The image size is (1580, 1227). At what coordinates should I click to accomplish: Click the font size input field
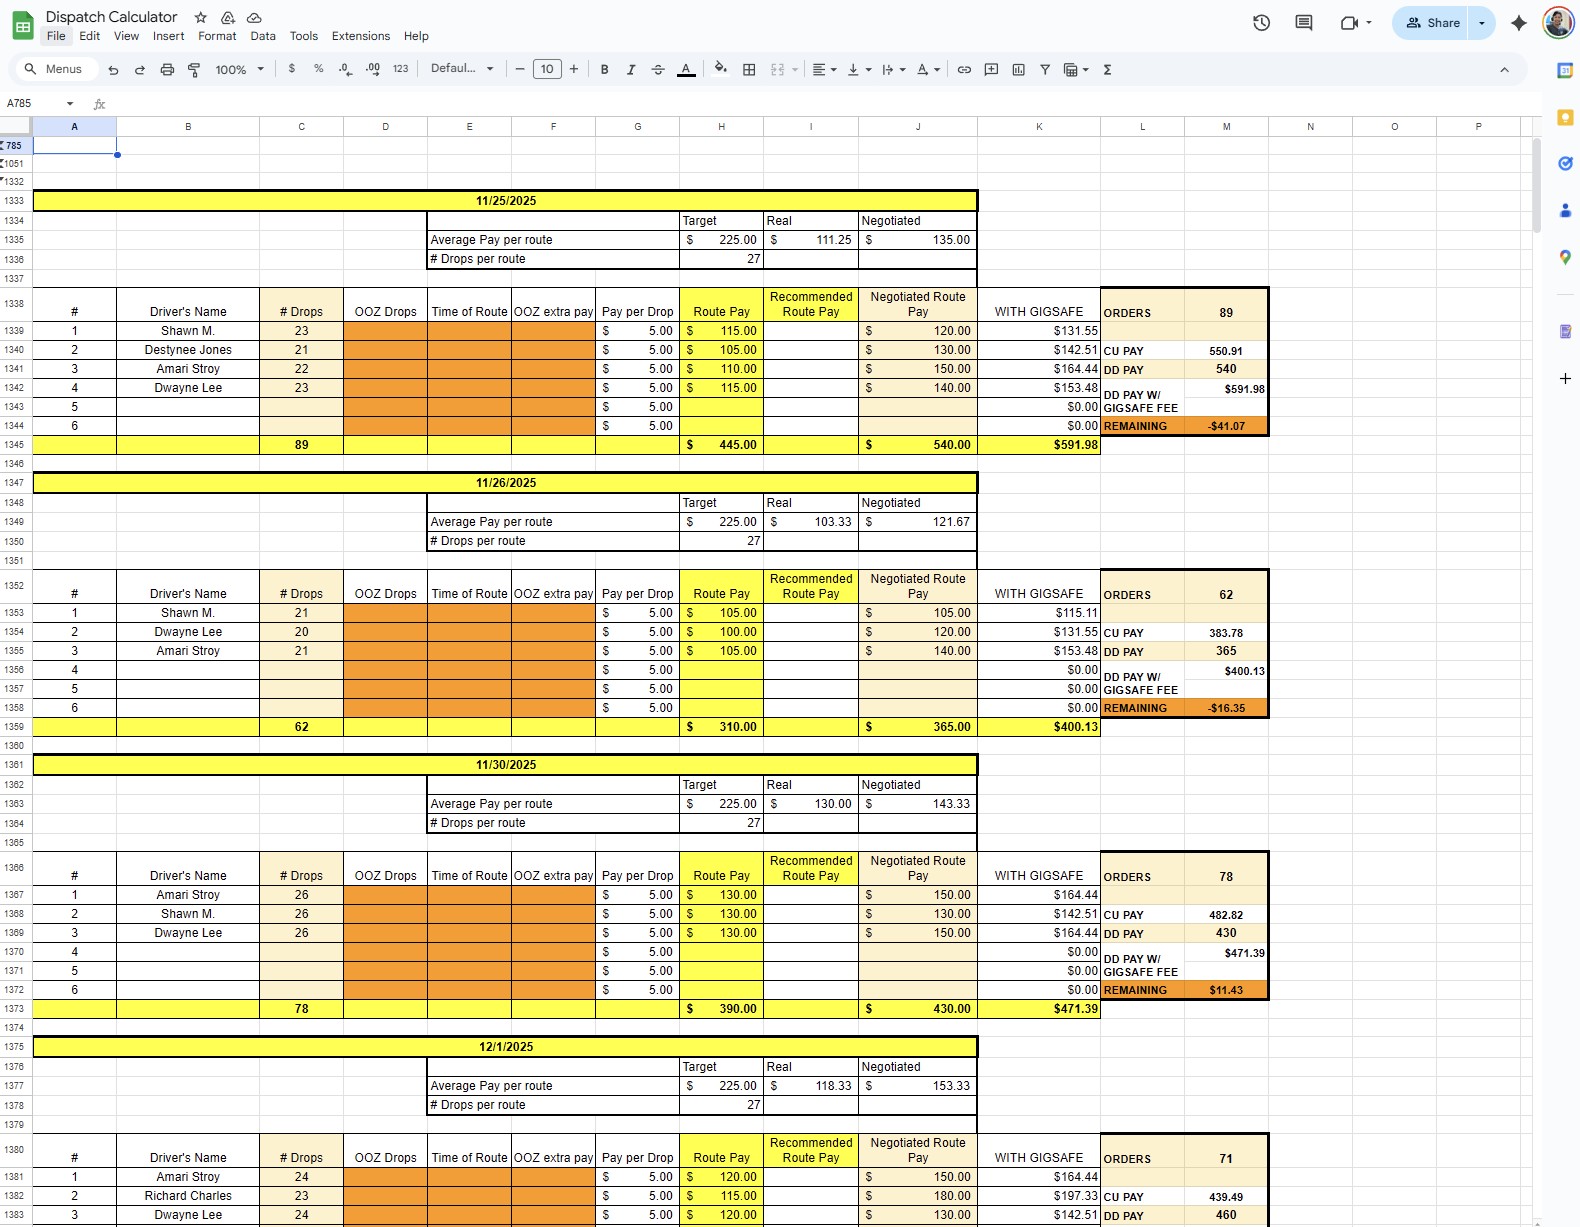point(547,70)
